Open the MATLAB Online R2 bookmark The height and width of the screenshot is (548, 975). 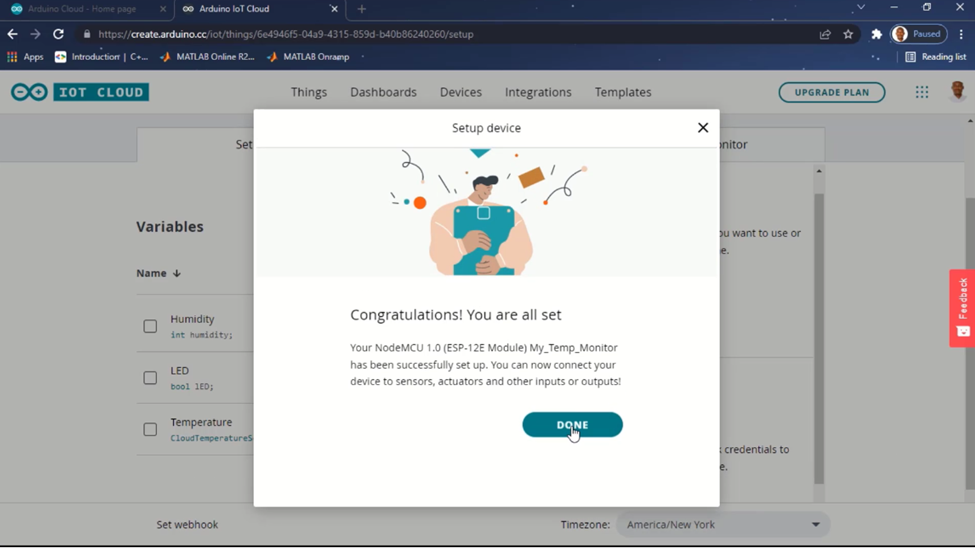click(x=208, y=57)
